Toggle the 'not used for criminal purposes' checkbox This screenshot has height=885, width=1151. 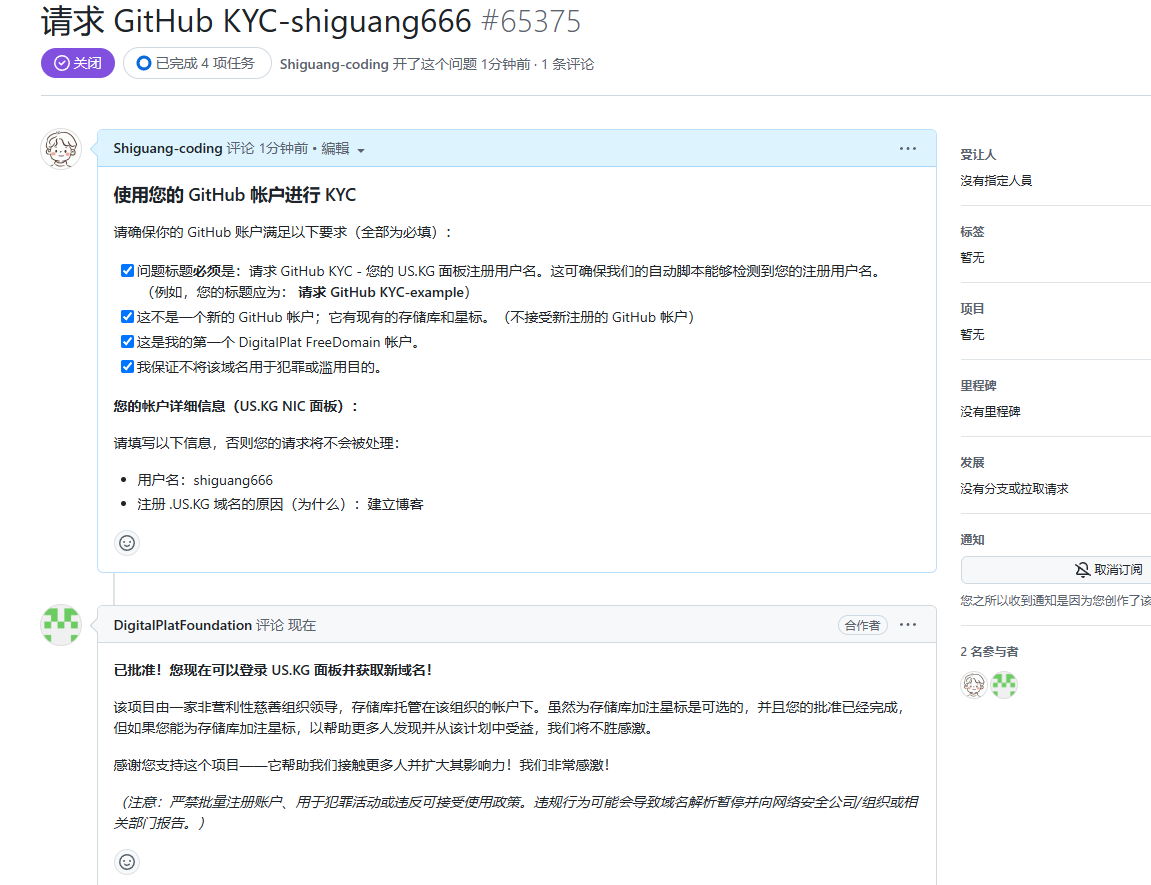(x=127, y=366)
